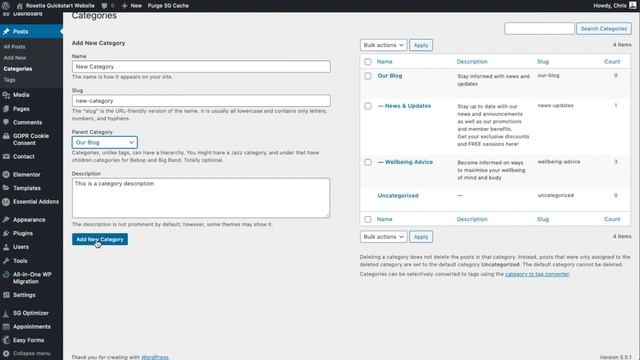Screen dimensions: 640x360
Task: Click the Media icon in sidebar
Action: 6,95
